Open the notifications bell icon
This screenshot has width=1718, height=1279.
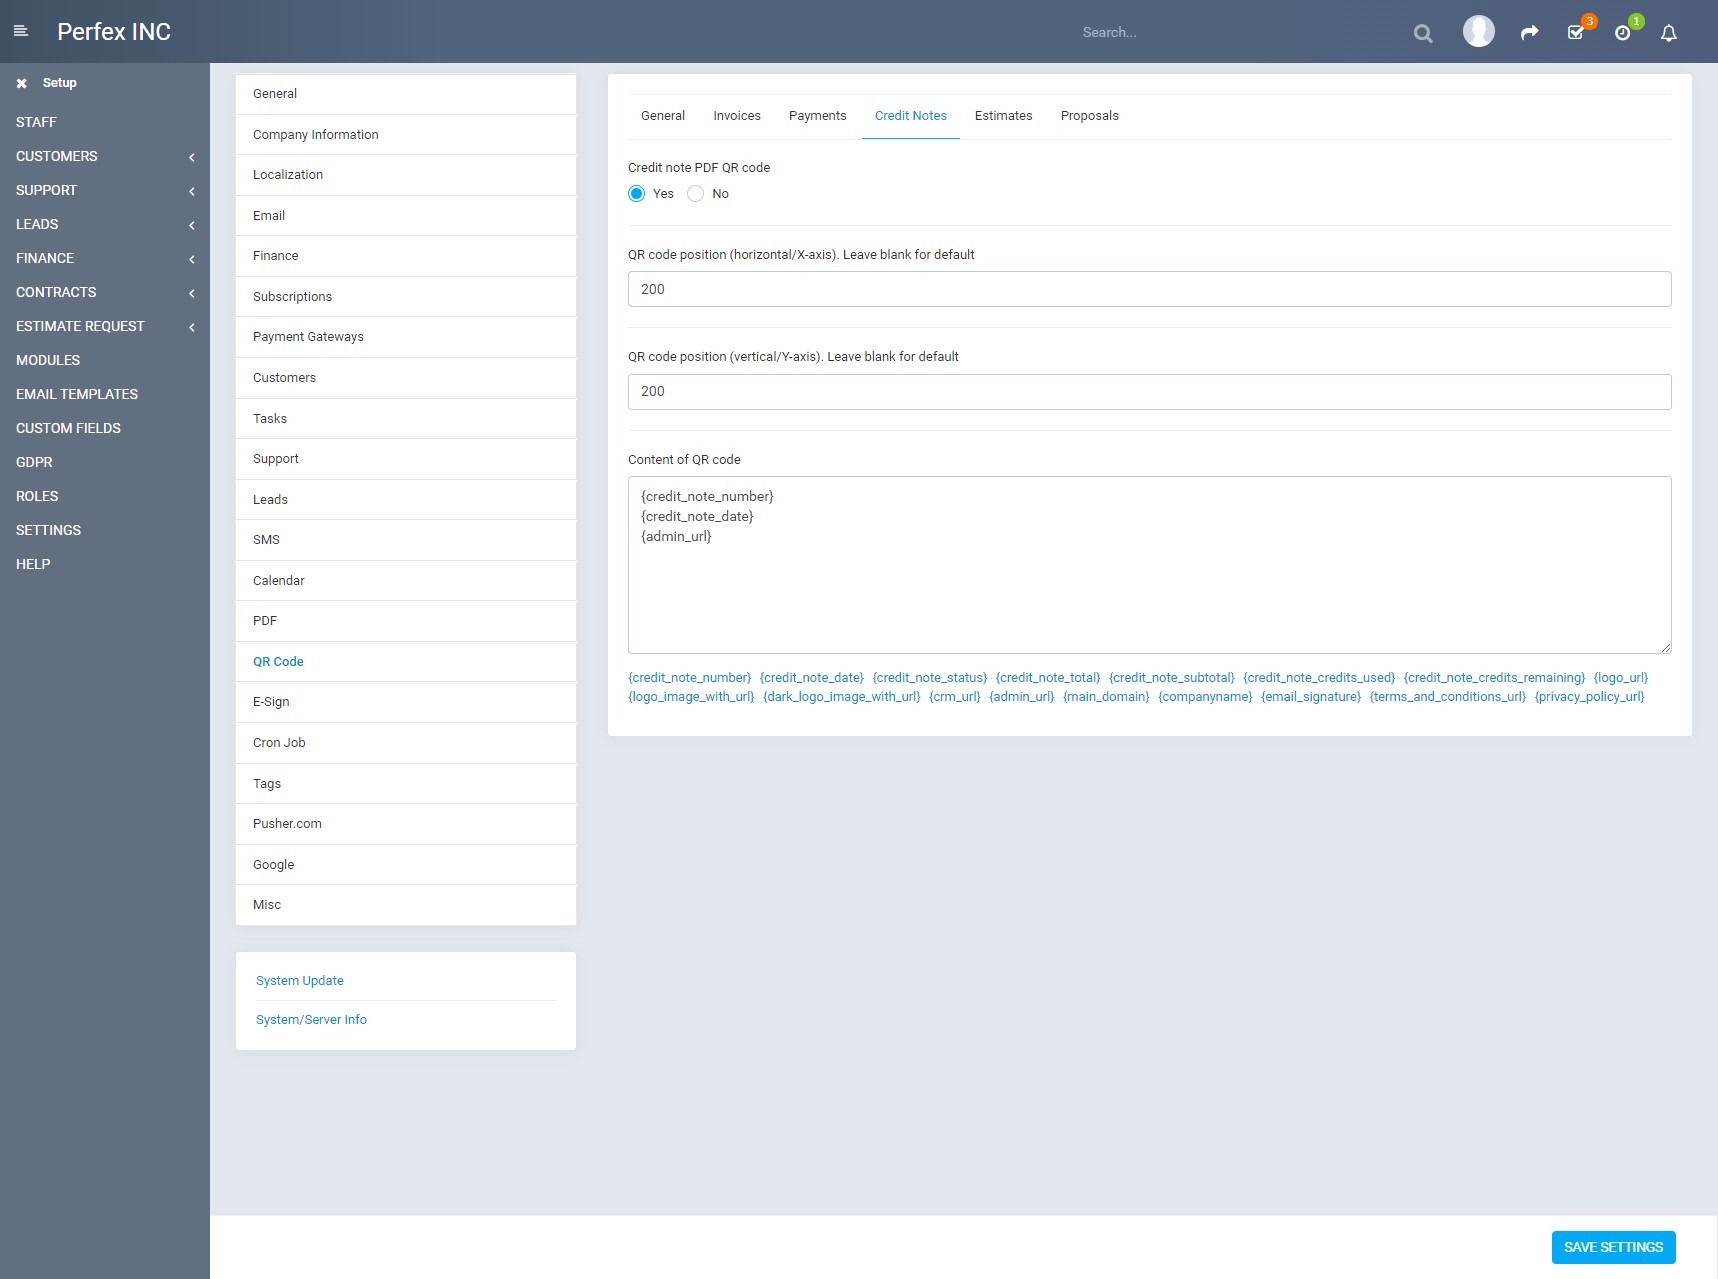(x=1668, y=33)
